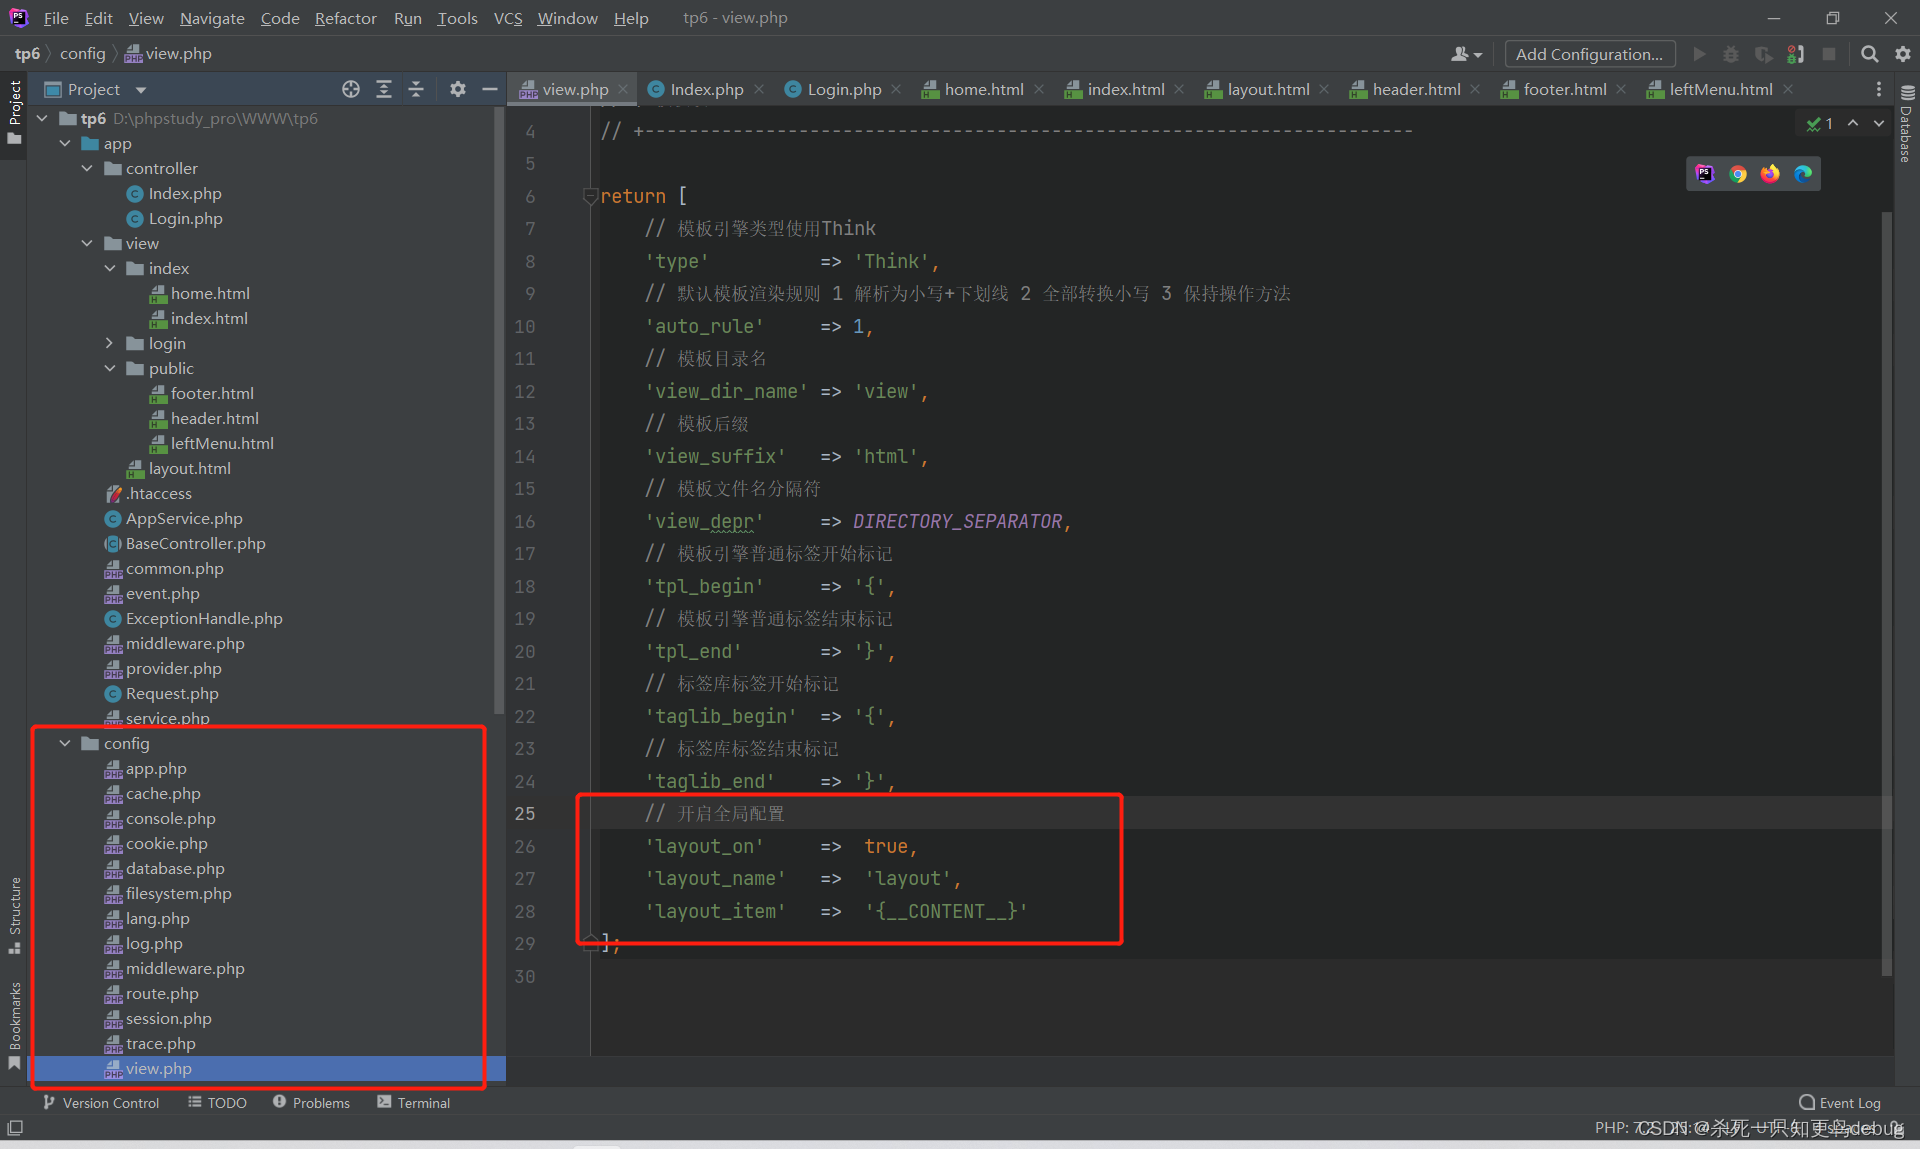This screenshot has width=1920, height=1149.
Task: Click Add Configuration button
Action: (1589, 55)
